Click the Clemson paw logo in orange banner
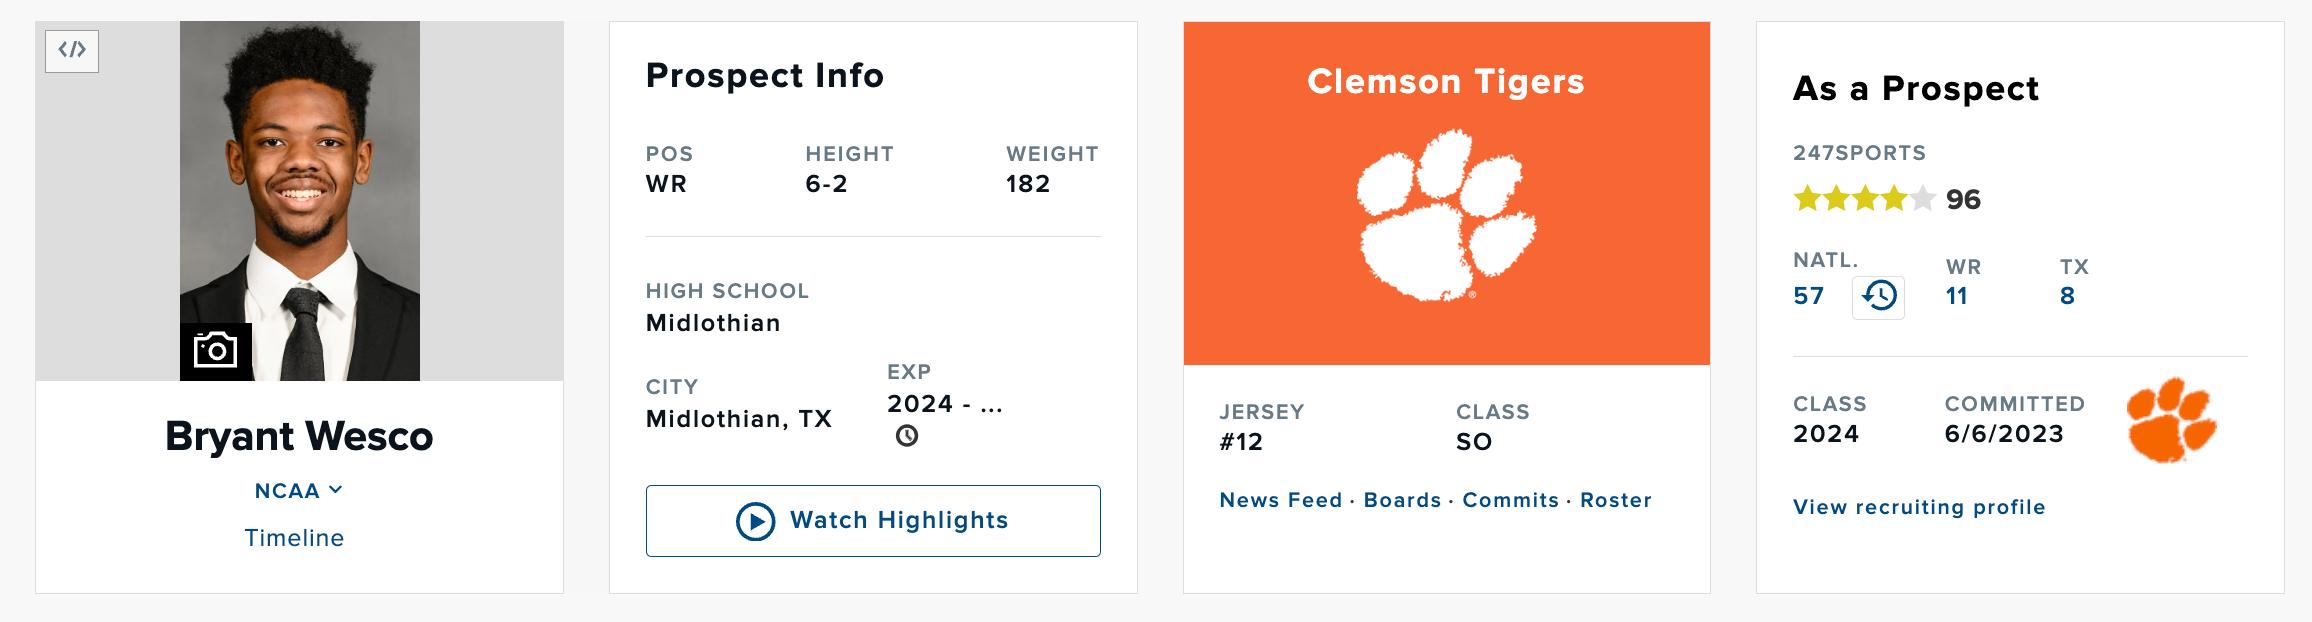This screenshot has height=622, width=2312. tap(1446, 215)
